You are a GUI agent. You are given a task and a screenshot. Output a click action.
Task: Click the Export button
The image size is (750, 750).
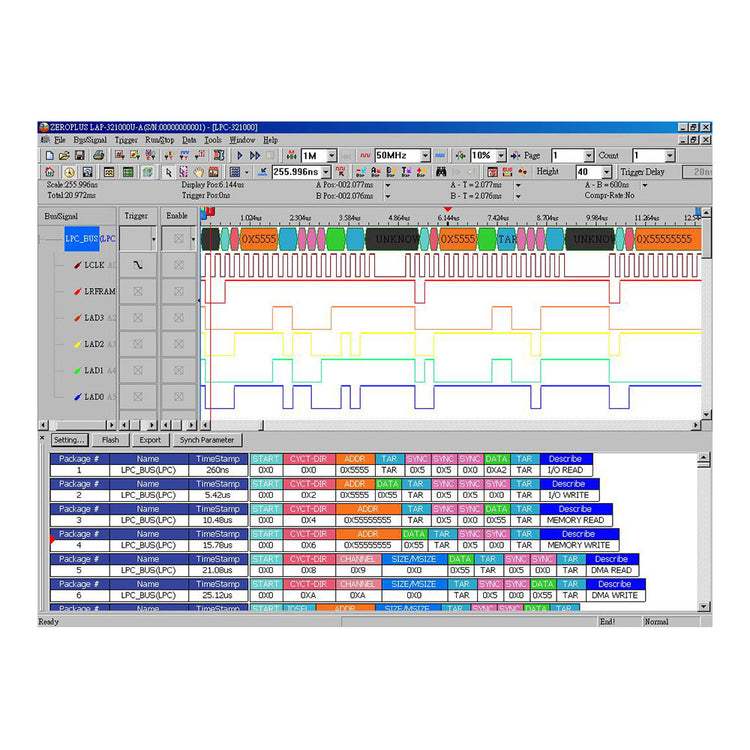pyautogui.click(x=150, y=440)
